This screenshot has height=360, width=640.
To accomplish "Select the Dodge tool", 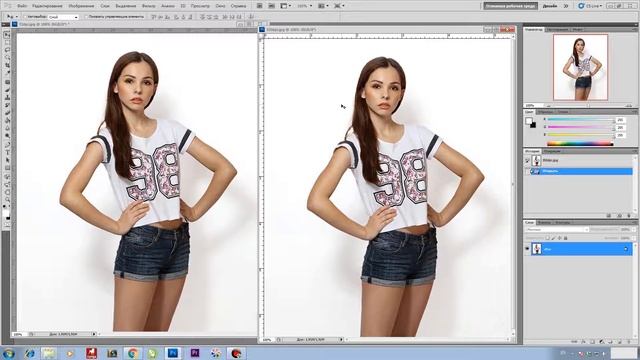I will (7, 136).
